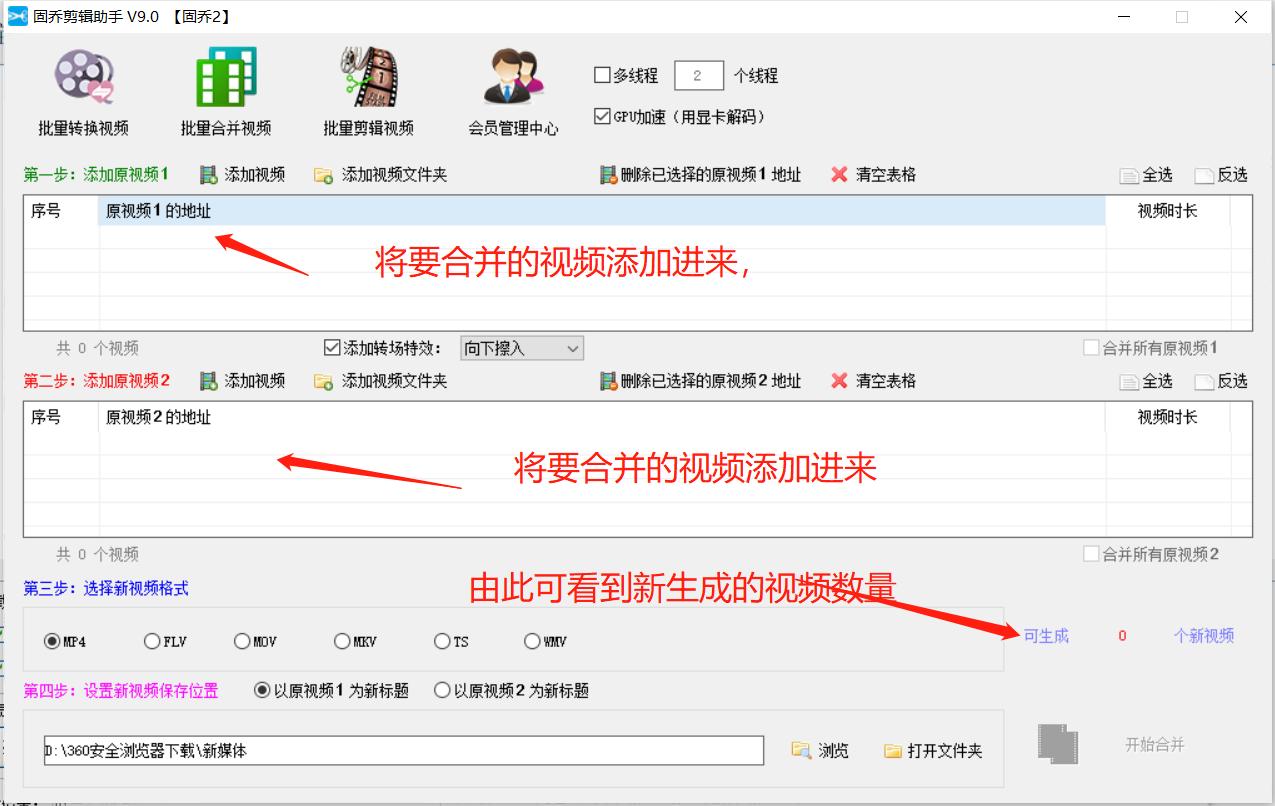Open the 会员管理中心 member center
The image size is (1275, 806).
pyautogui.click(x=511, y=90)
